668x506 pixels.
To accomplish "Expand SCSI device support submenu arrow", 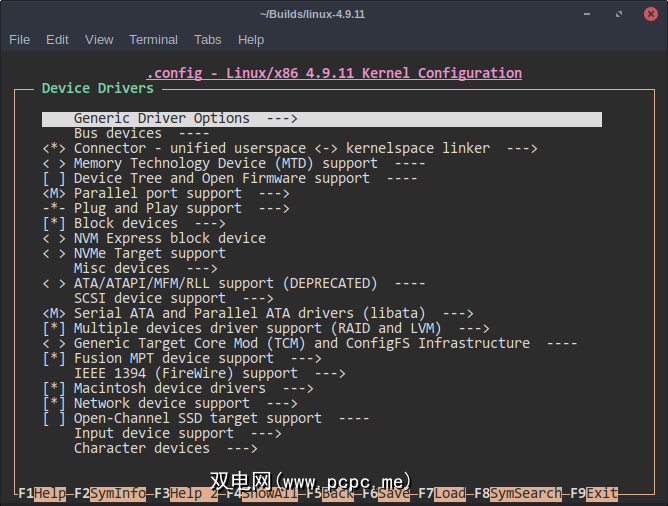I will pos(258,299).
